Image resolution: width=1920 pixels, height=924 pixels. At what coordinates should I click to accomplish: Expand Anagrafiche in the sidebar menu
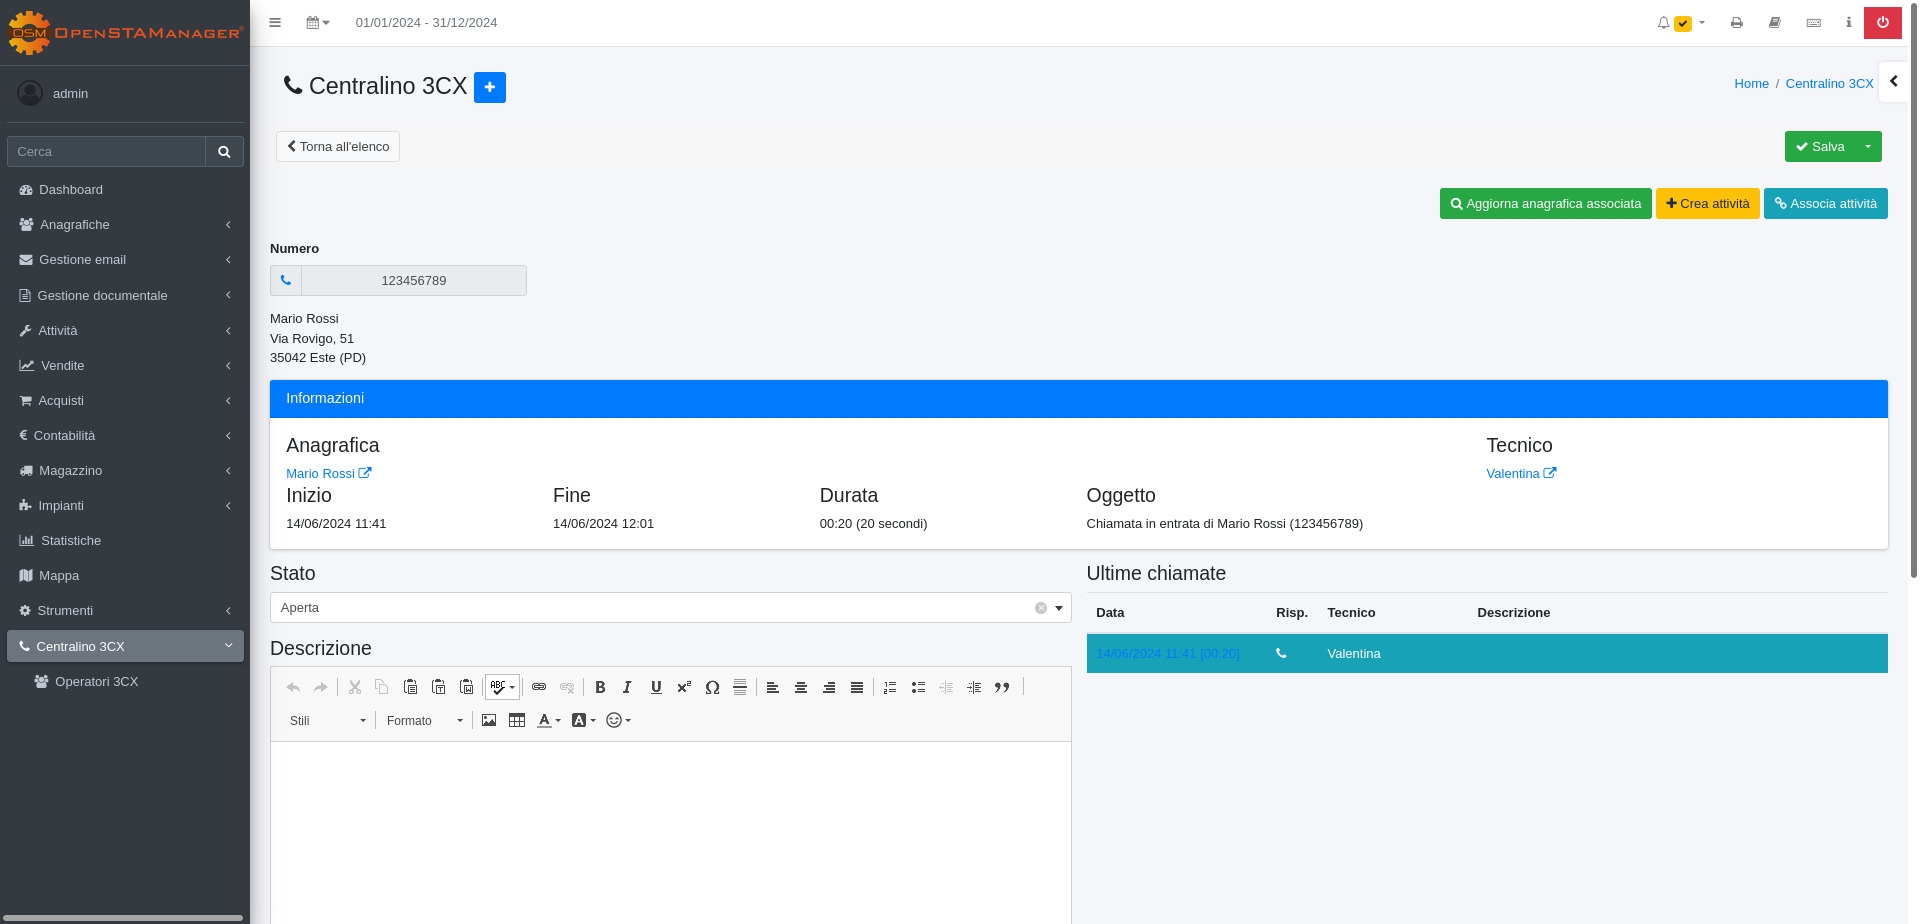point(124,225)
